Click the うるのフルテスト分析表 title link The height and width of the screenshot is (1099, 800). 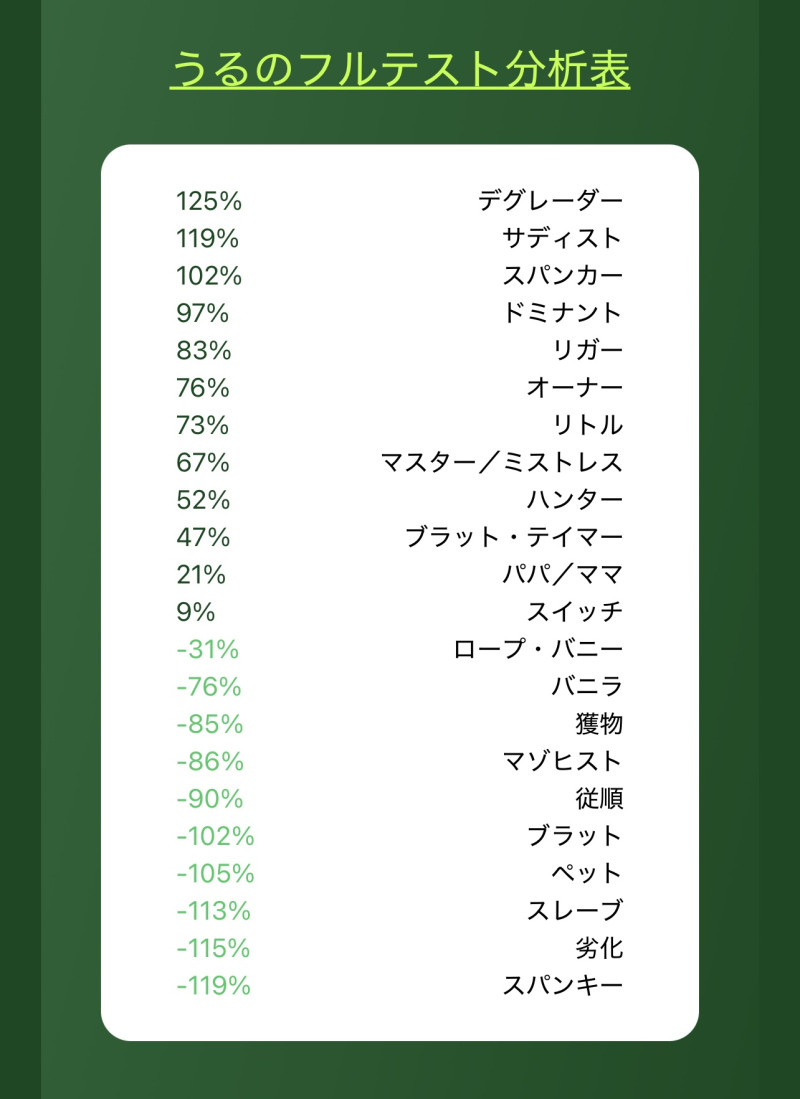pos(400,70)
